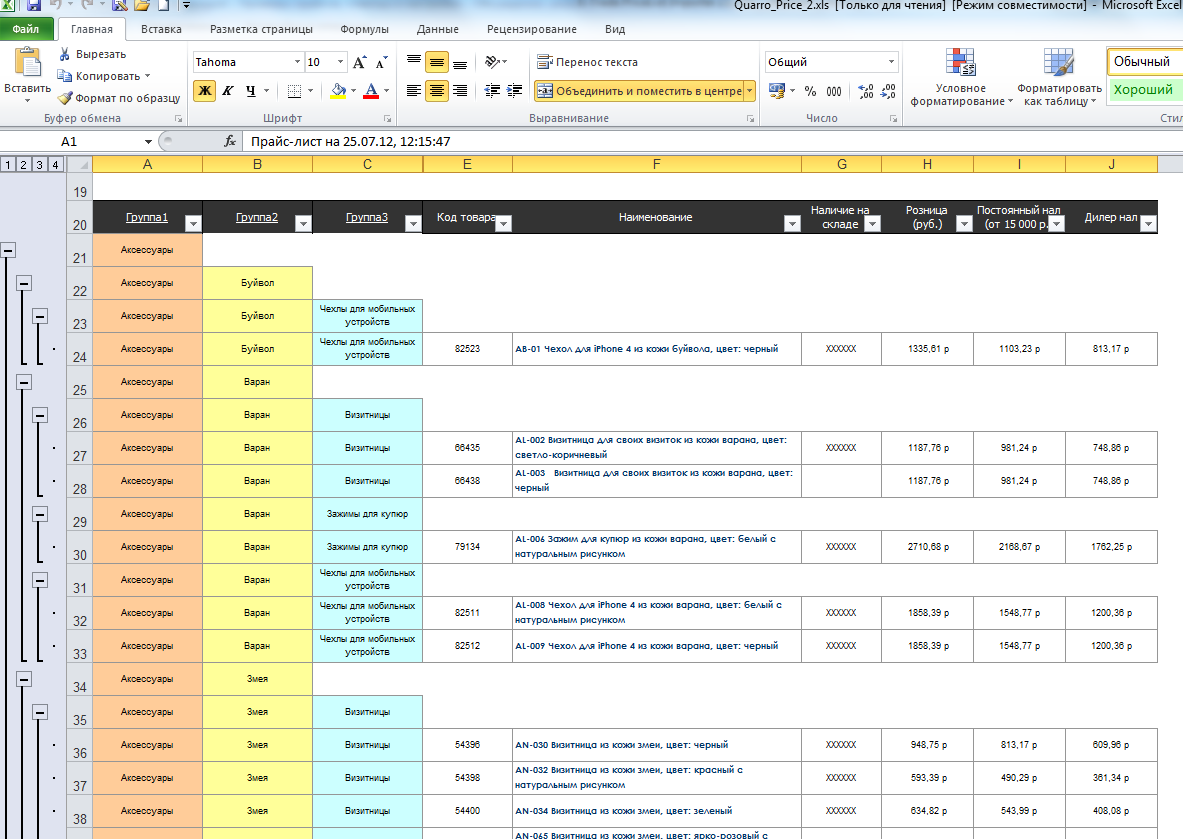
Task: Collapse the Буйвол group at row 22
Action: 24,283
